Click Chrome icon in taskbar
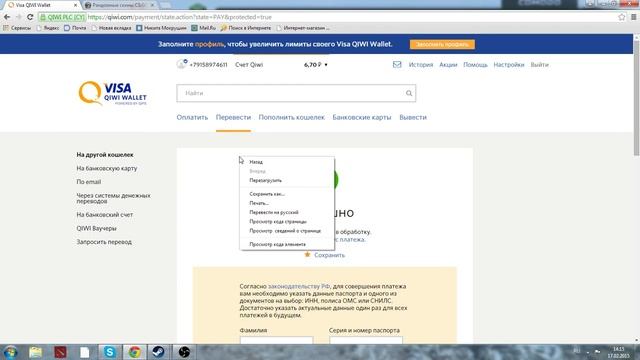Viewport: 640px width, 360px height. point(134,352)
